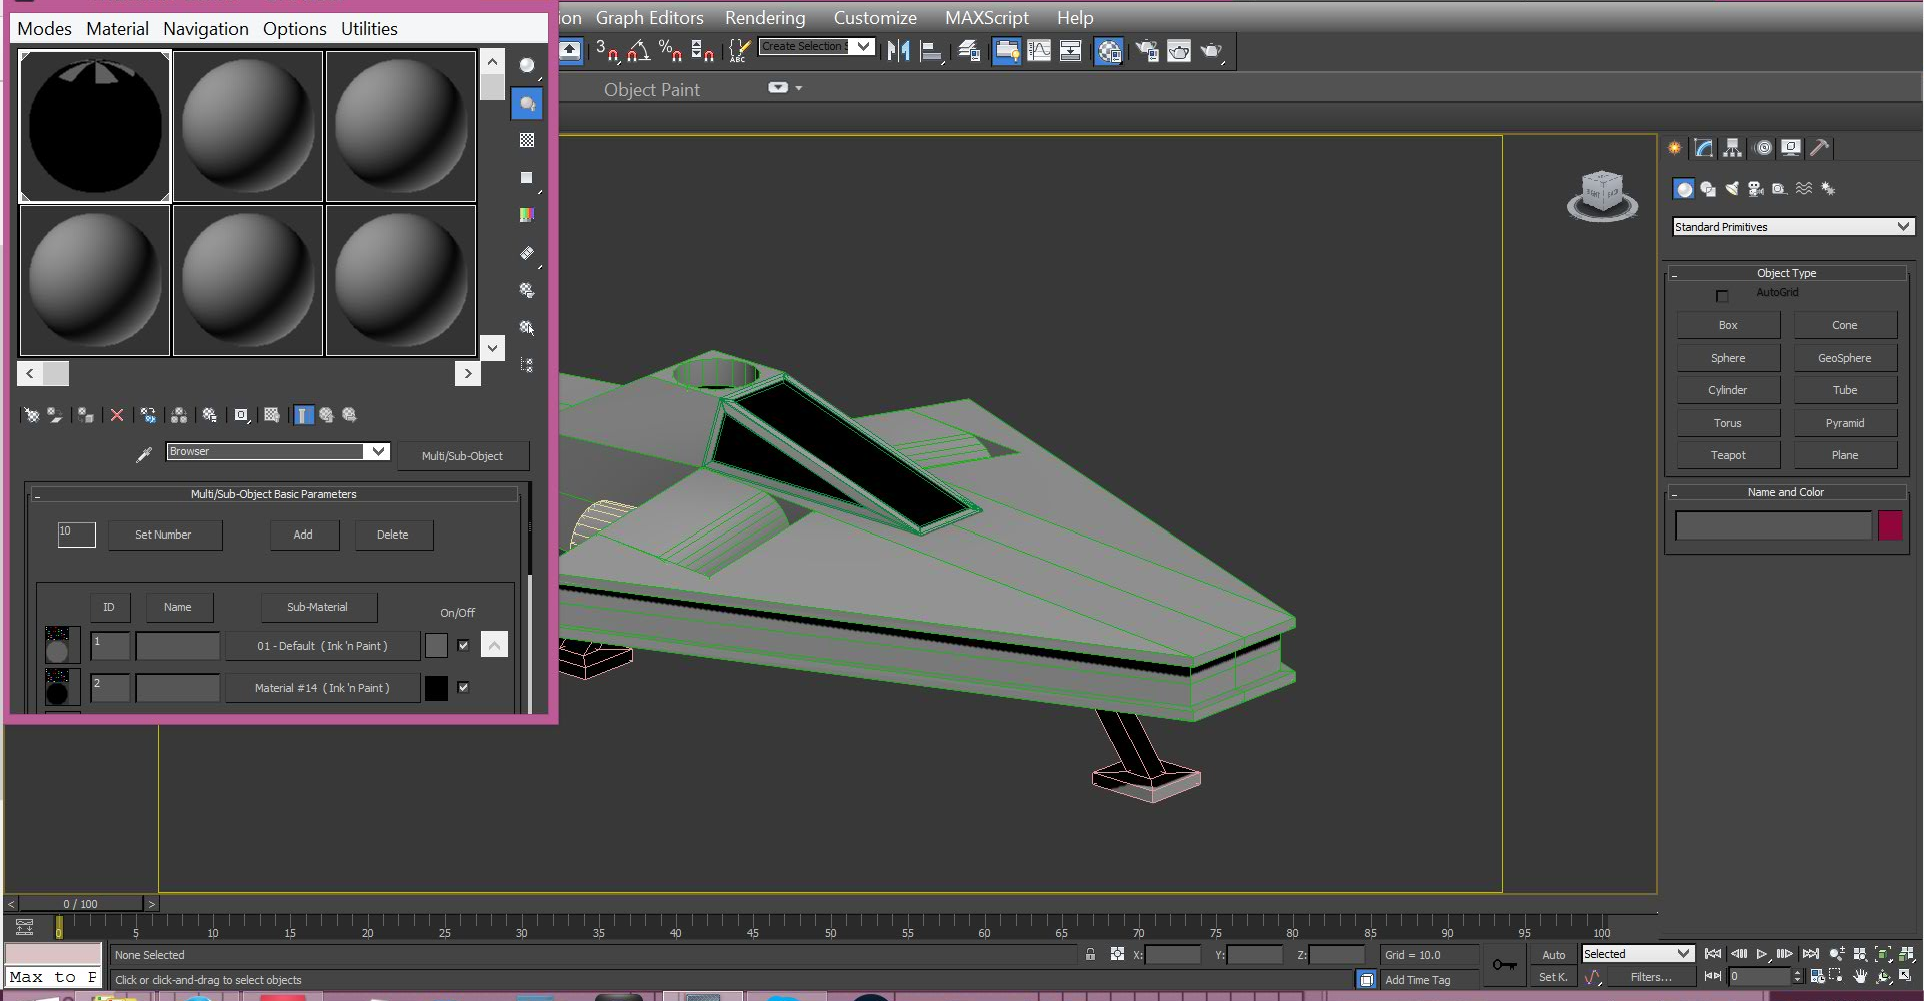The image size is (1924, 1001).
Task: Click Select by Material icon
Action: (x=527, y=327)
